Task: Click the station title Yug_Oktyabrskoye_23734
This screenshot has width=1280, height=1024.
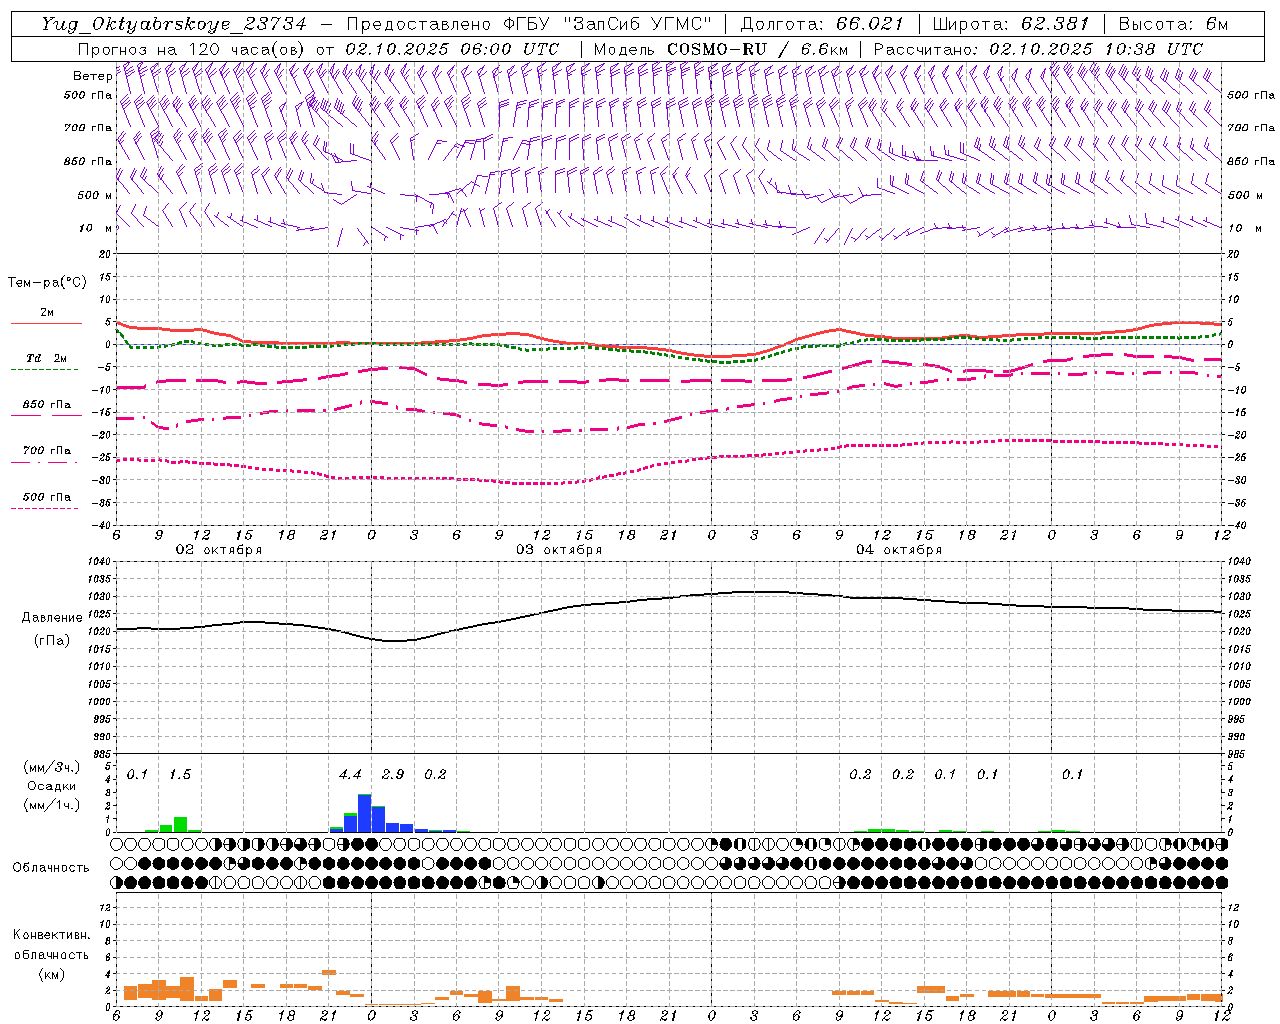Action: [x=174, y=24]
